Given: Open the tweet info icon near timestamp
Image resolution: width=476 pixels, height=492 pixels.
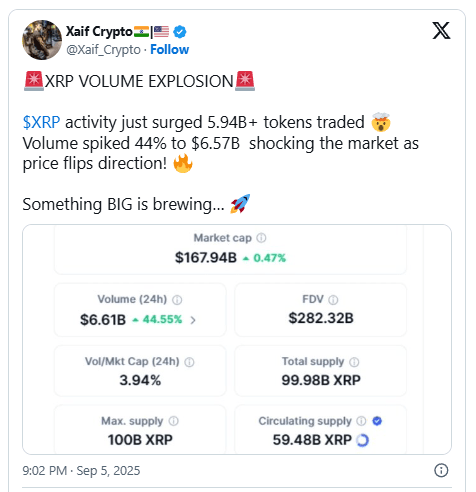Looking at the screenshot, I should click(x=441, y=470).
